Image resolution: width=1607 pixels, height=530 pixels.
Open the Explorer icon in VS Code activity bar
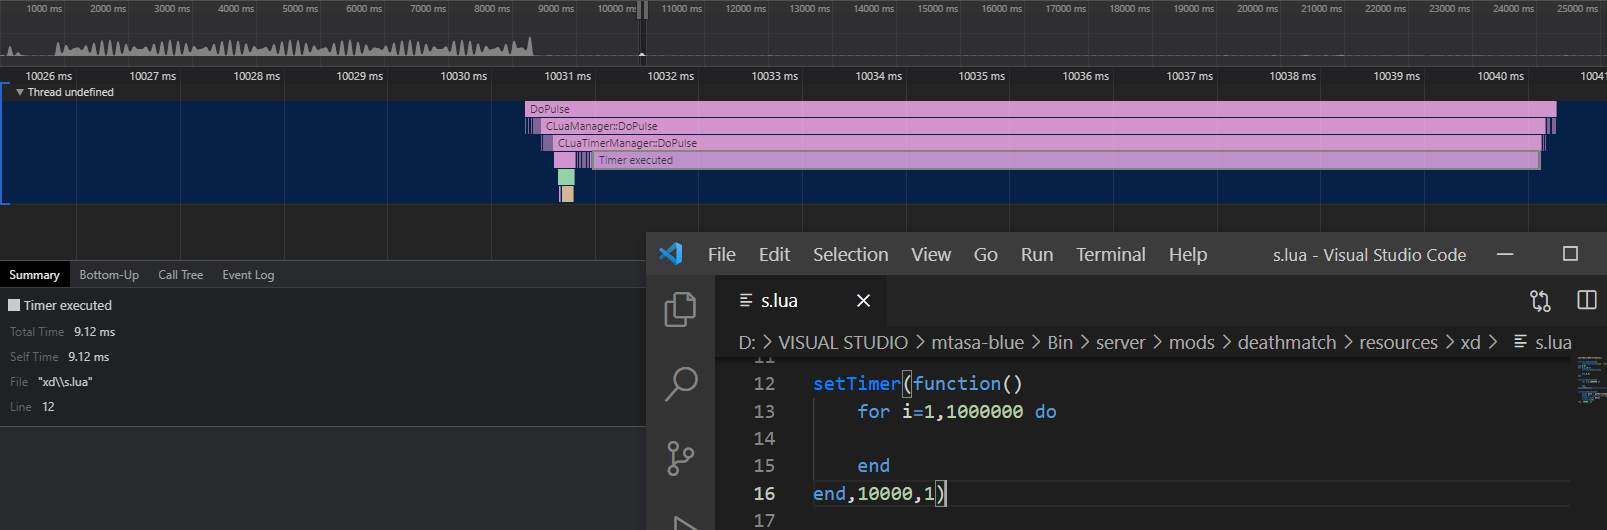coord(681,309)
